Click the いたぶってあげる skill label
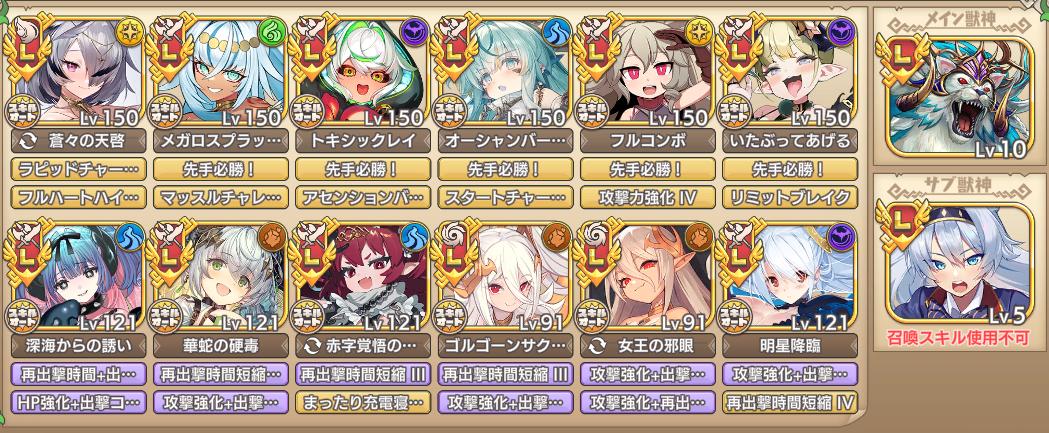The width and height of the screenshot is (1049, 433). click(789, 141)
